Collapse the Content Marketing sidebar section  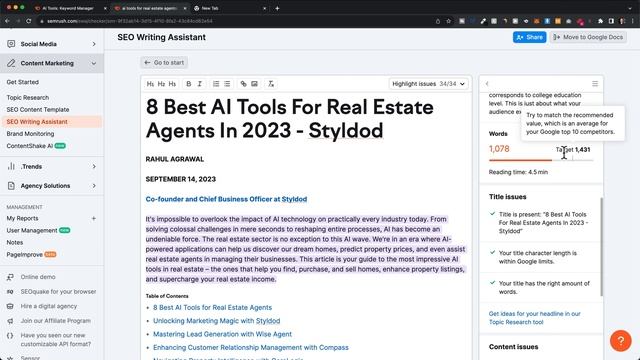tap(94, 64)
